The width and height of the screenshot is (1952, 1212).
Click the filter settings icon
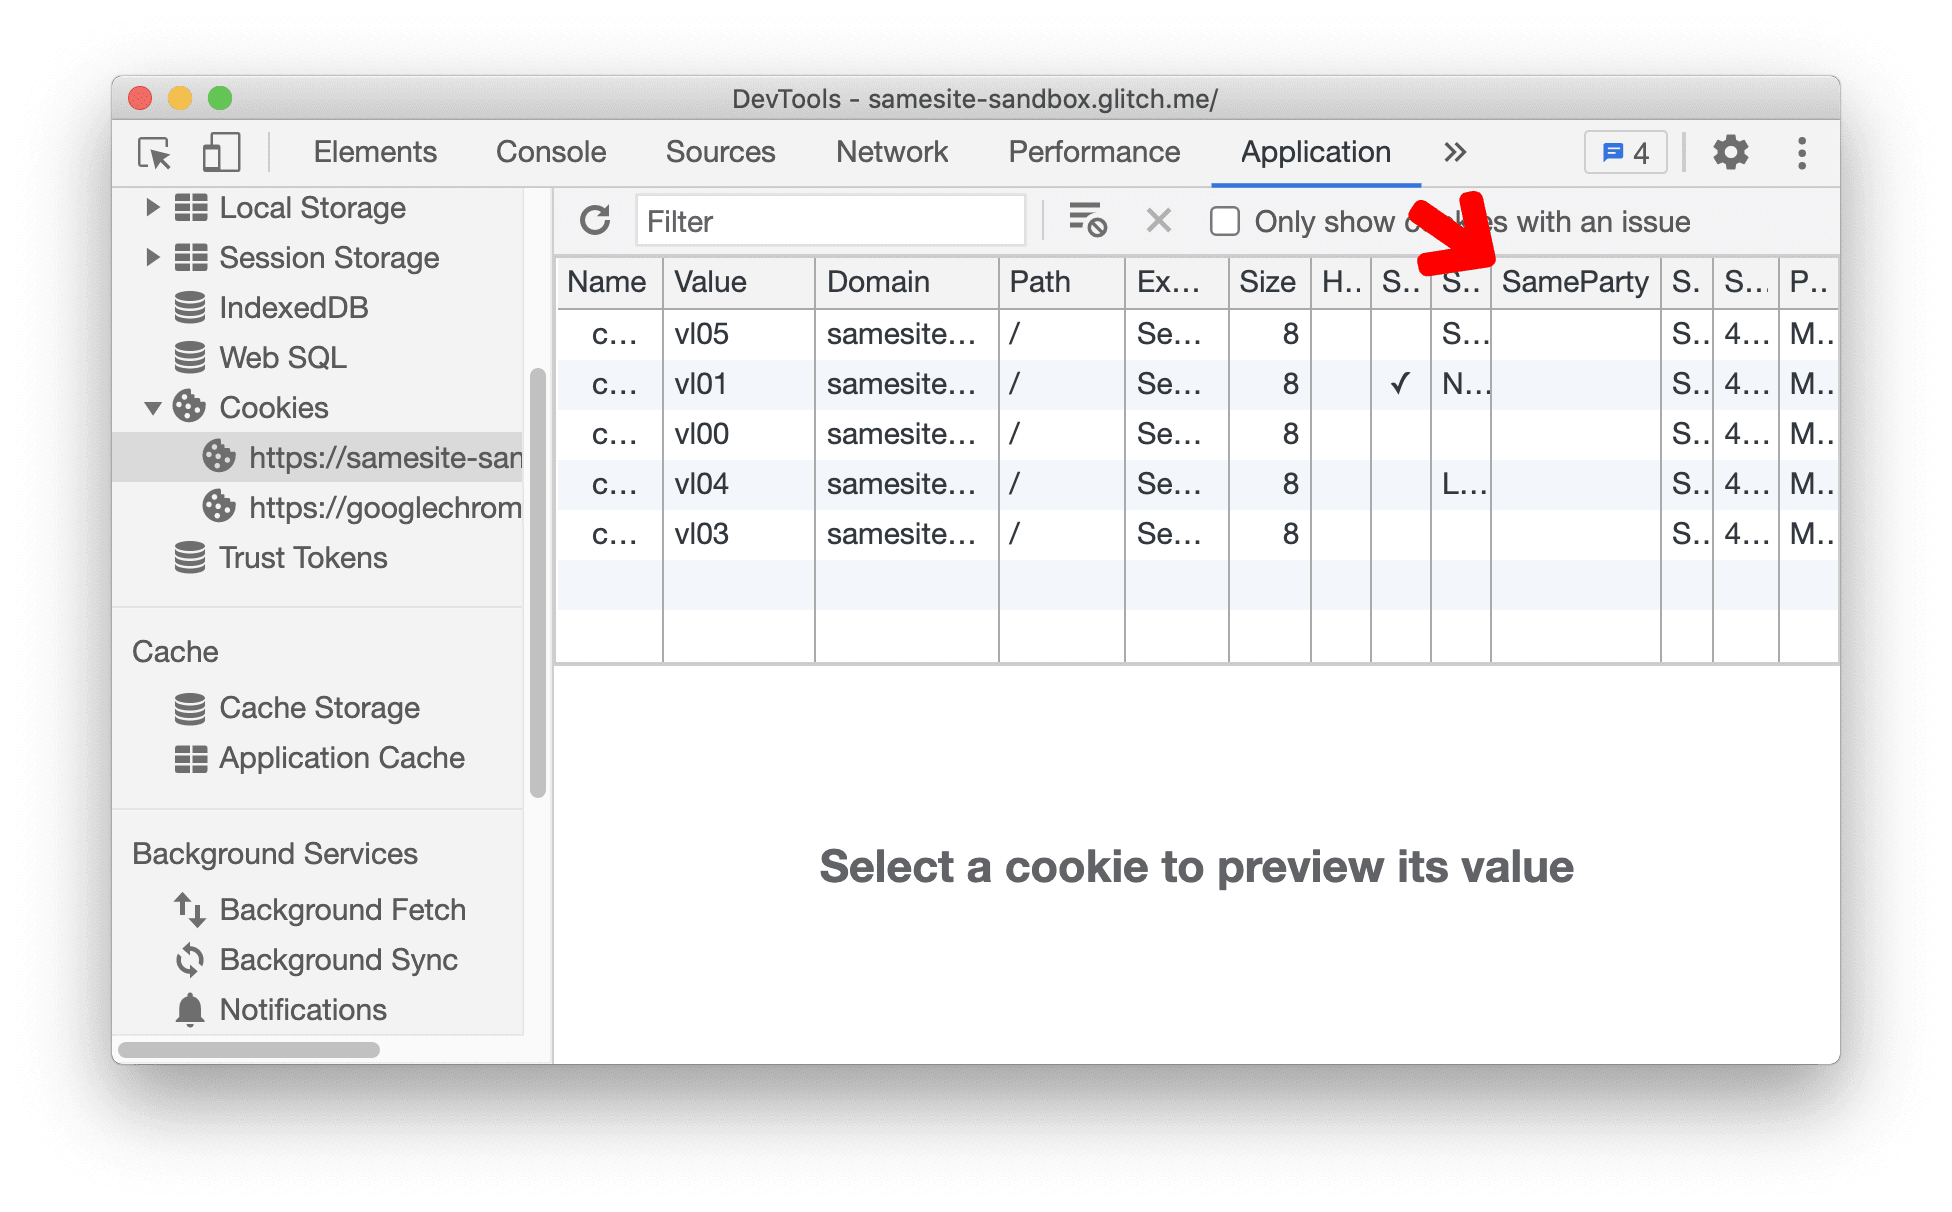click(x=1089, y=221)
